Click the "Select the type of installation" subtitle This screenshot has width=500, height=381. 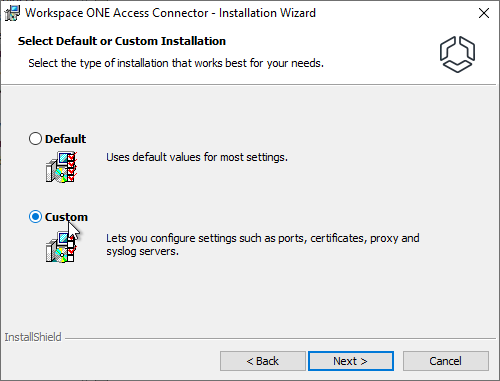point(176,63)
